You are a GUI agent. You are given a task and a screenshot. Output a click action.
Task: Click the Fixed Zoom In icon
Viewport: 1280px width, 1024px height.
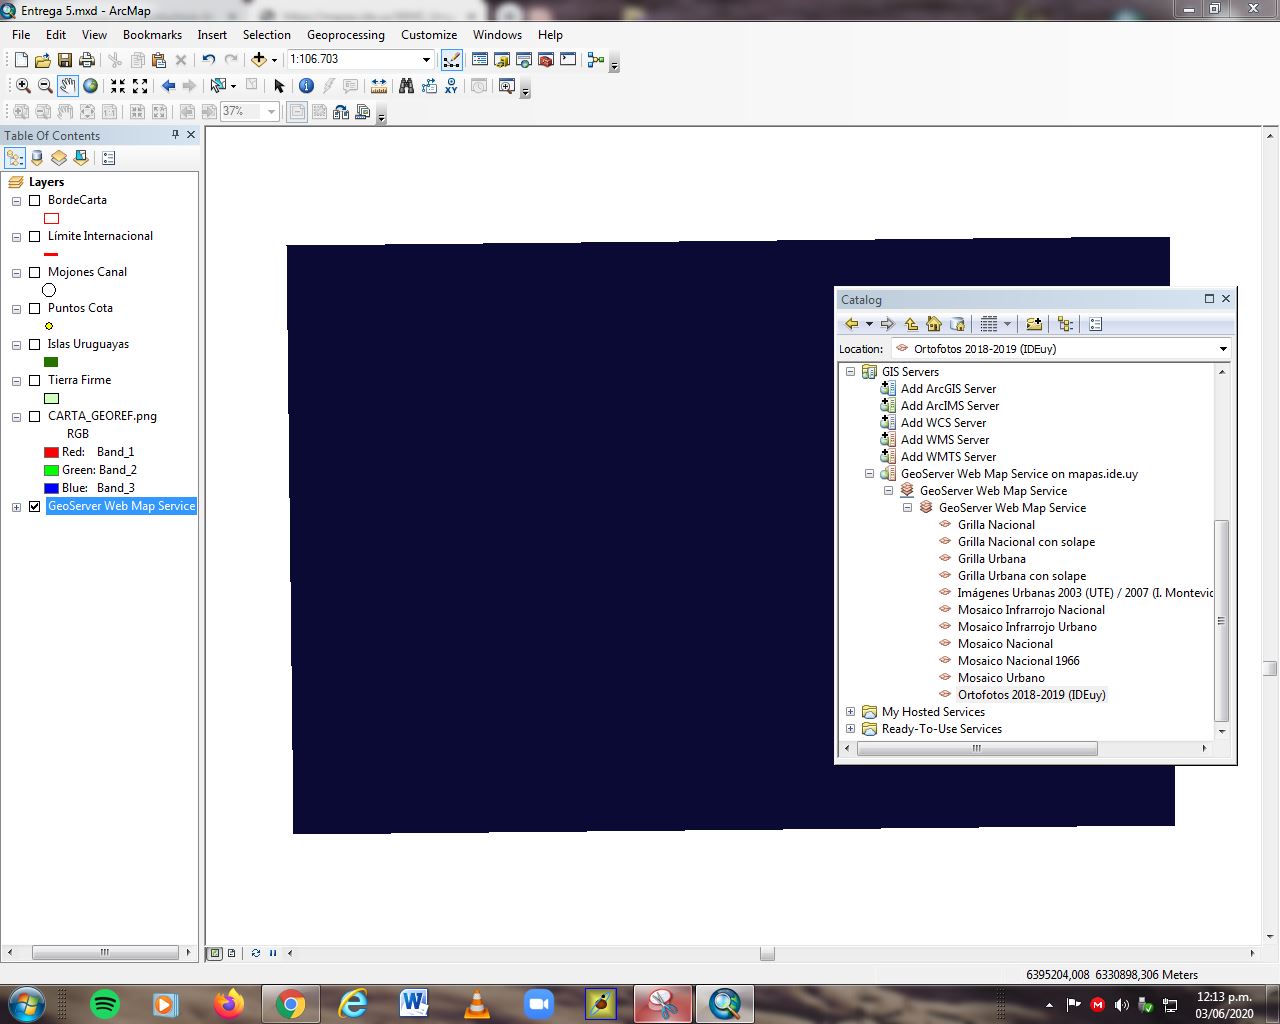118,86
